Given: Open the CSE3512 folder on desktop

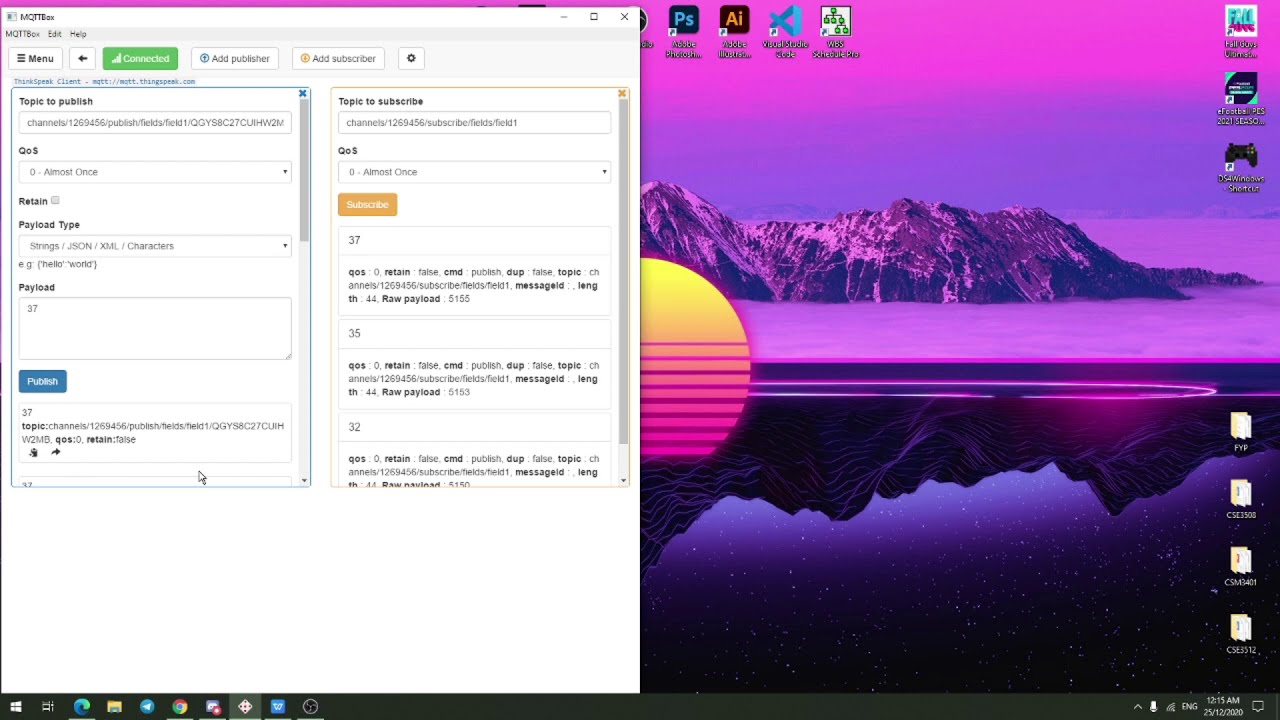Looking at the screenshot, I should tap(1241, 634).
